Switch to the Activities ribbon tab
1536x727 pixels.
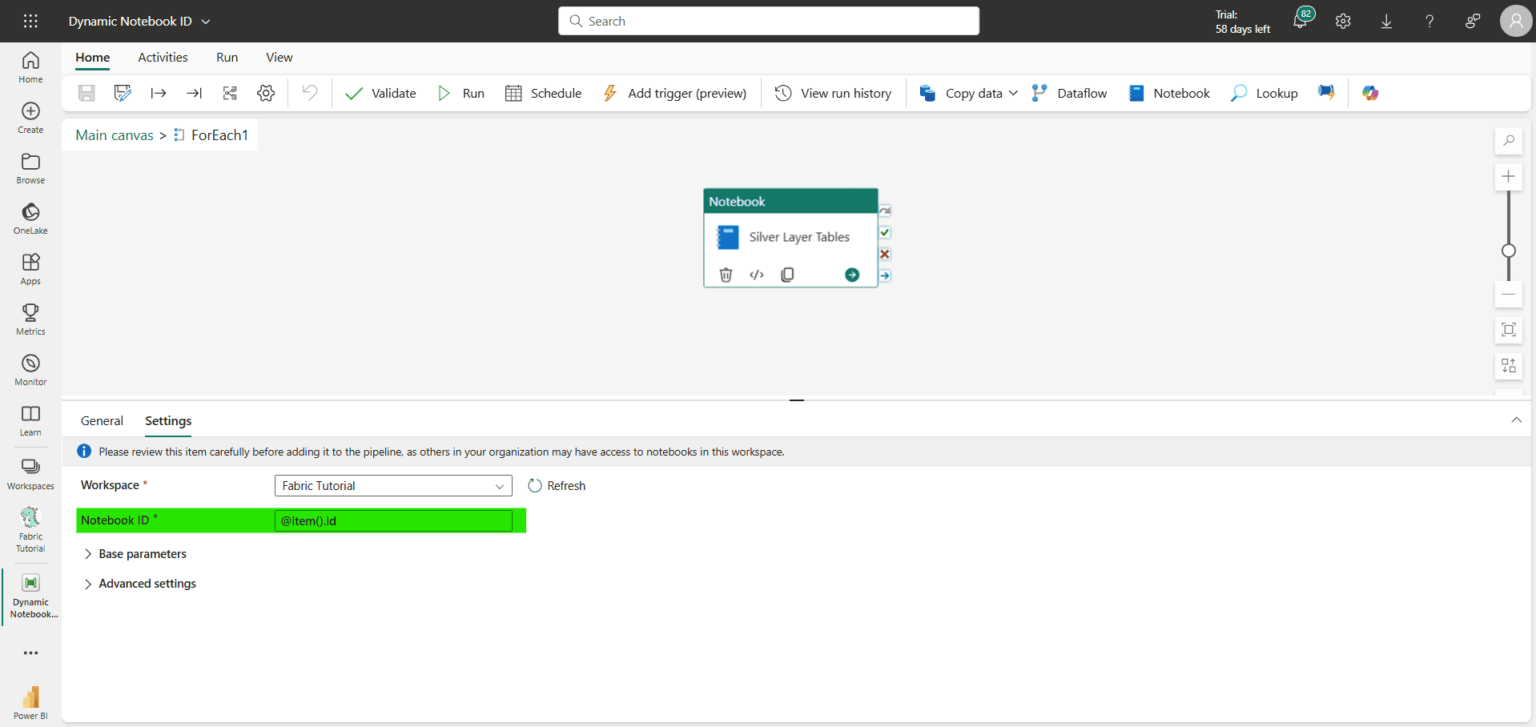pos(163,57)
